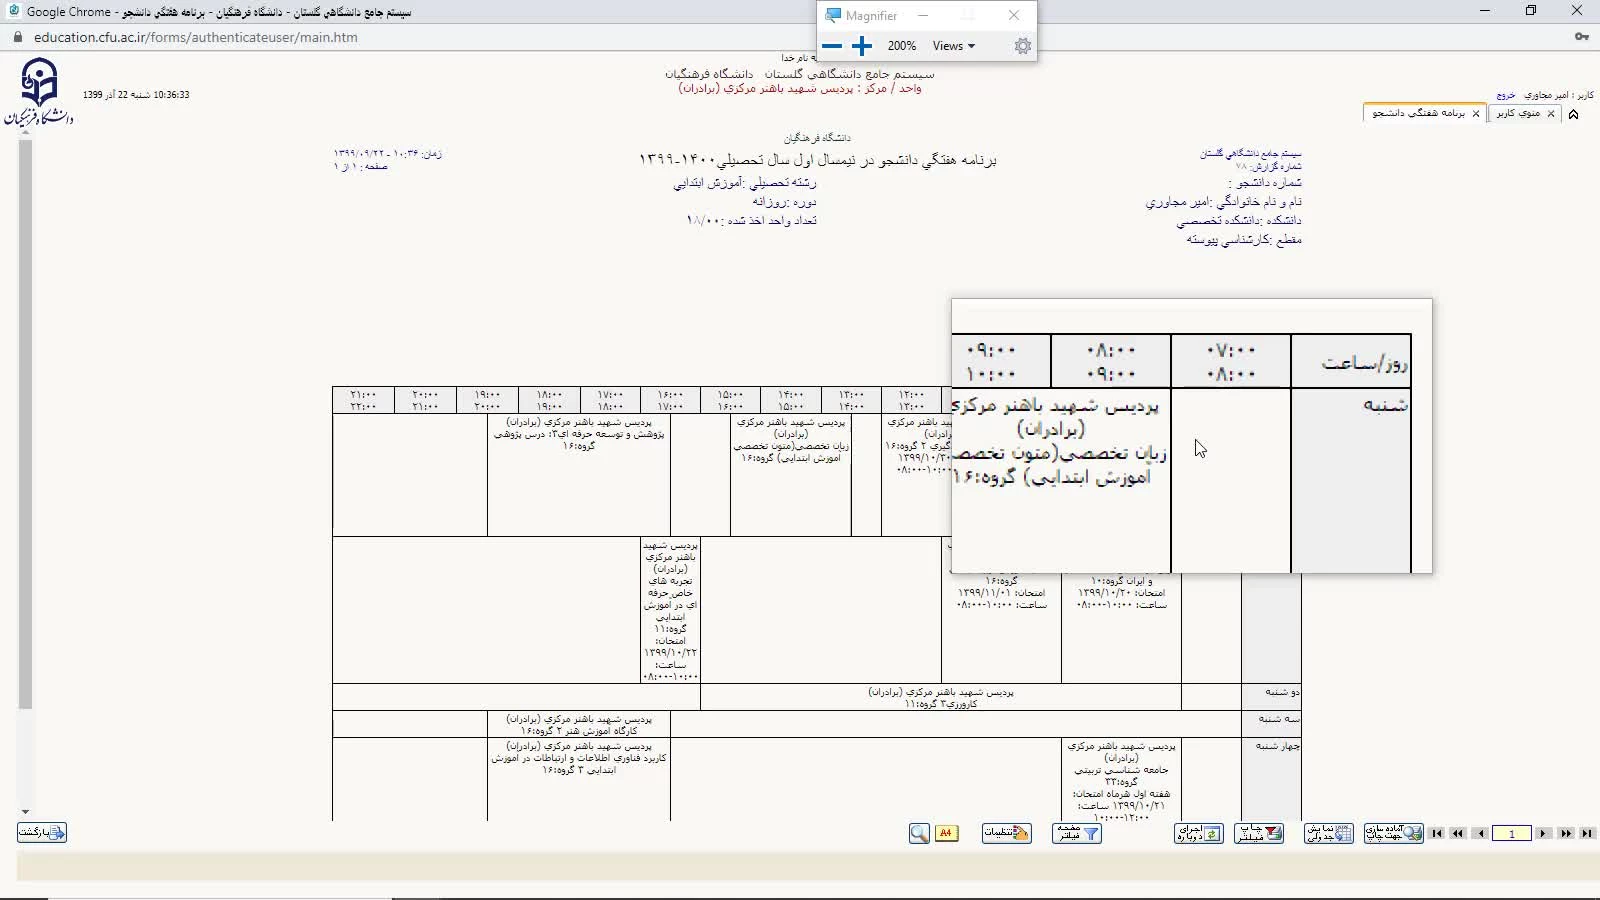
Task: Go to the next report page
Action: [1544, 833]
